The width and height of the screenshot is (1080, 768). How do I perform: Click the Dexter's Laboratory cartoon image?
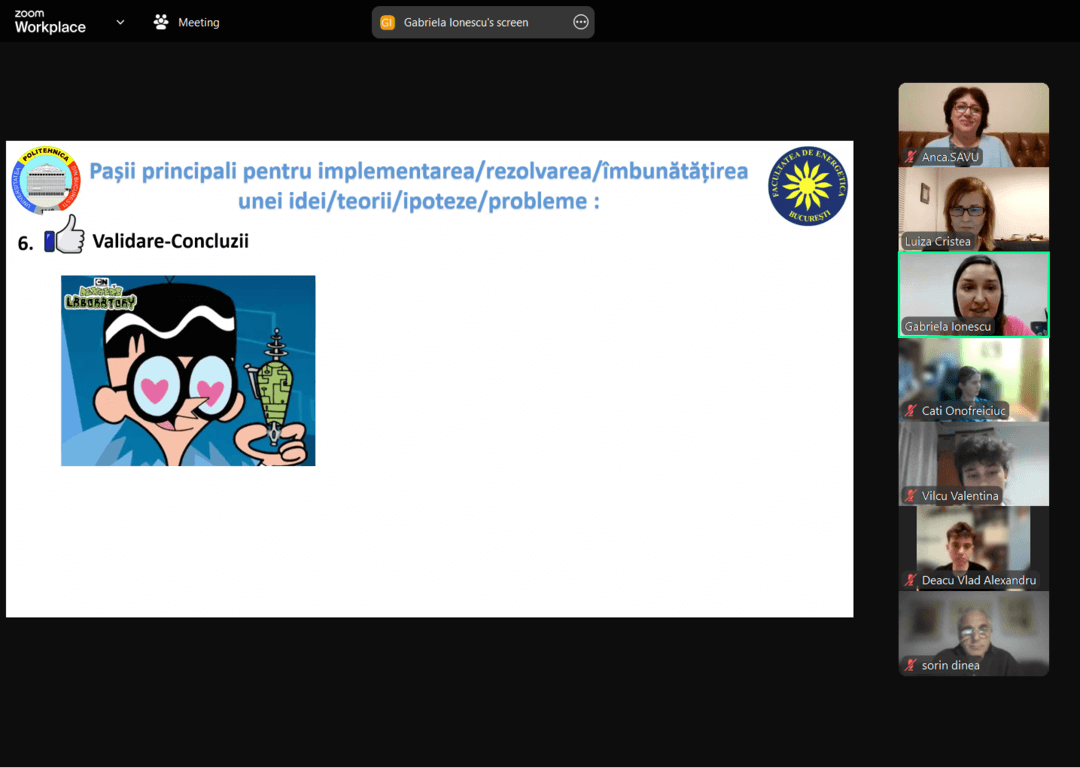click(188, 370)
